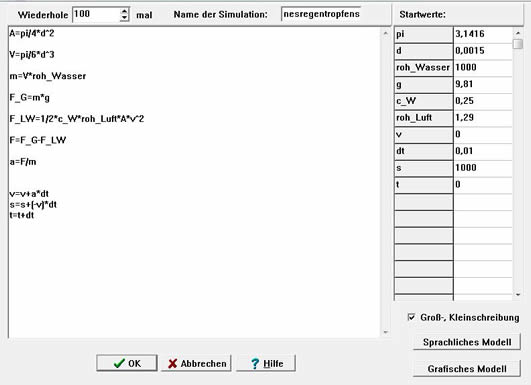
Task: Click the roh_Wasser variable name cell
Action: click(424, 67)
